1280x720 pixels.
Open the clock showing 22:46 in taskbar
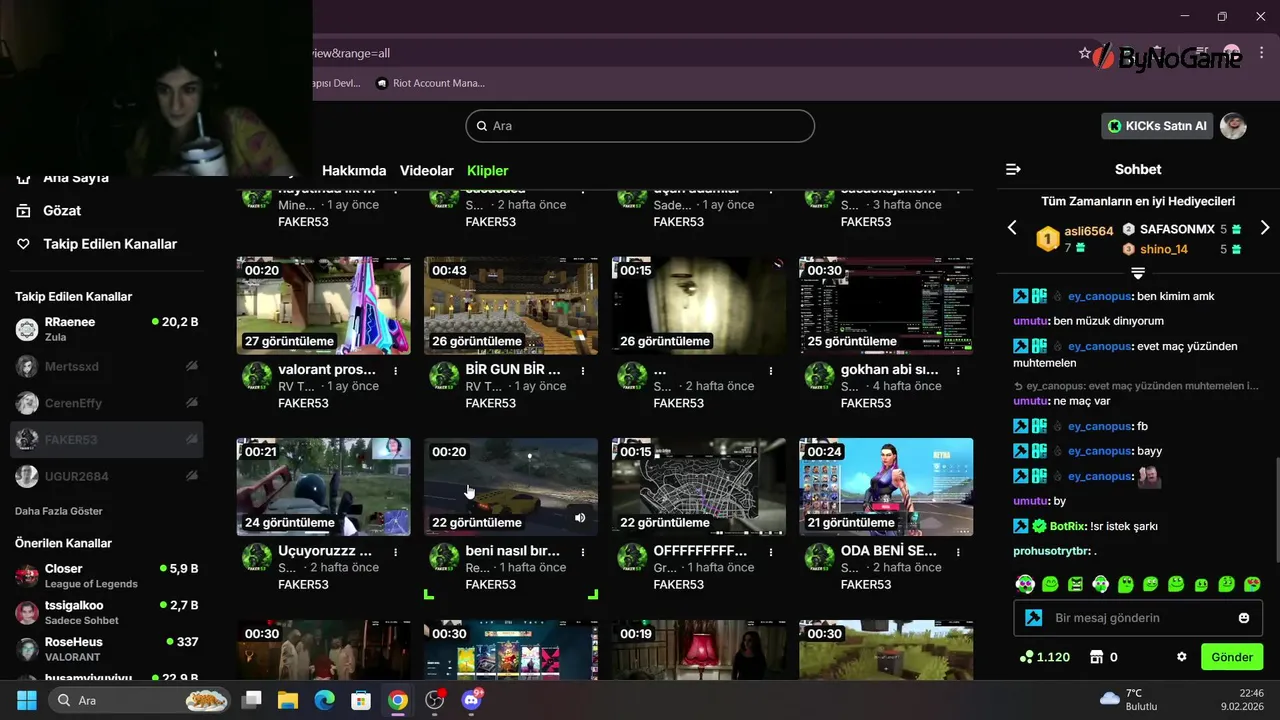coord(1242,699)
